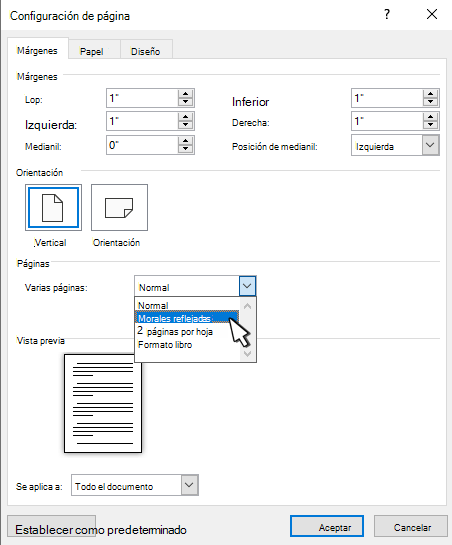Select the landscape orientation page icon
Viewport: 452px width, 545px height.
(x=119, y=208)
